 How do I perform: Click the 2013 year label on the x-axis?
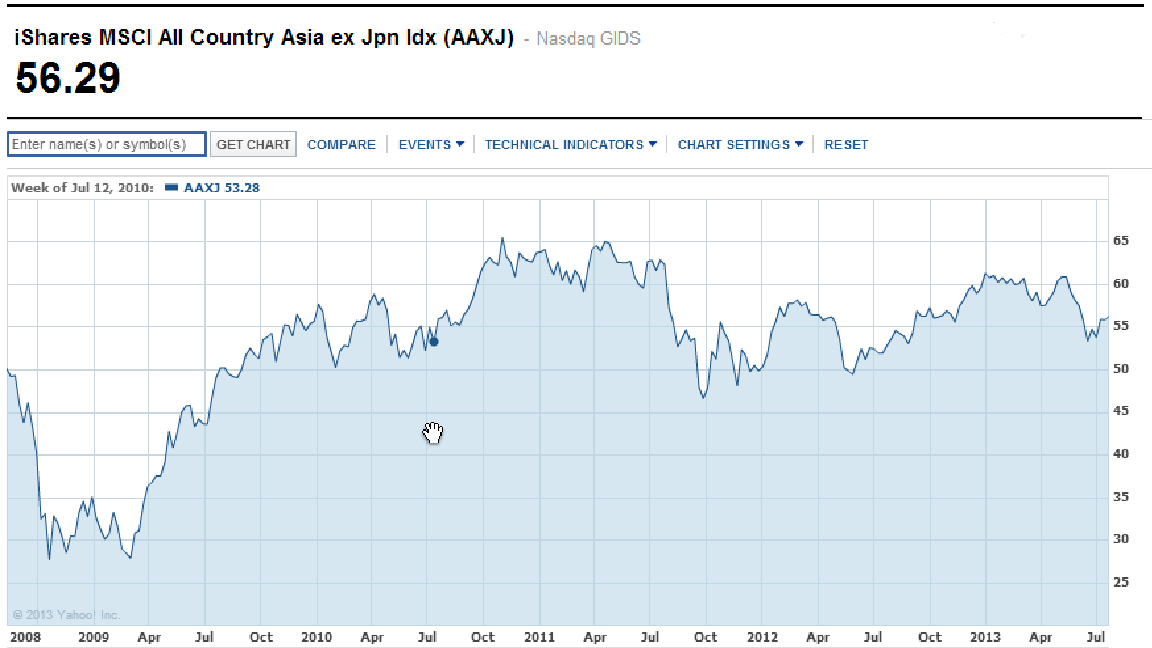tap(986, 637)
